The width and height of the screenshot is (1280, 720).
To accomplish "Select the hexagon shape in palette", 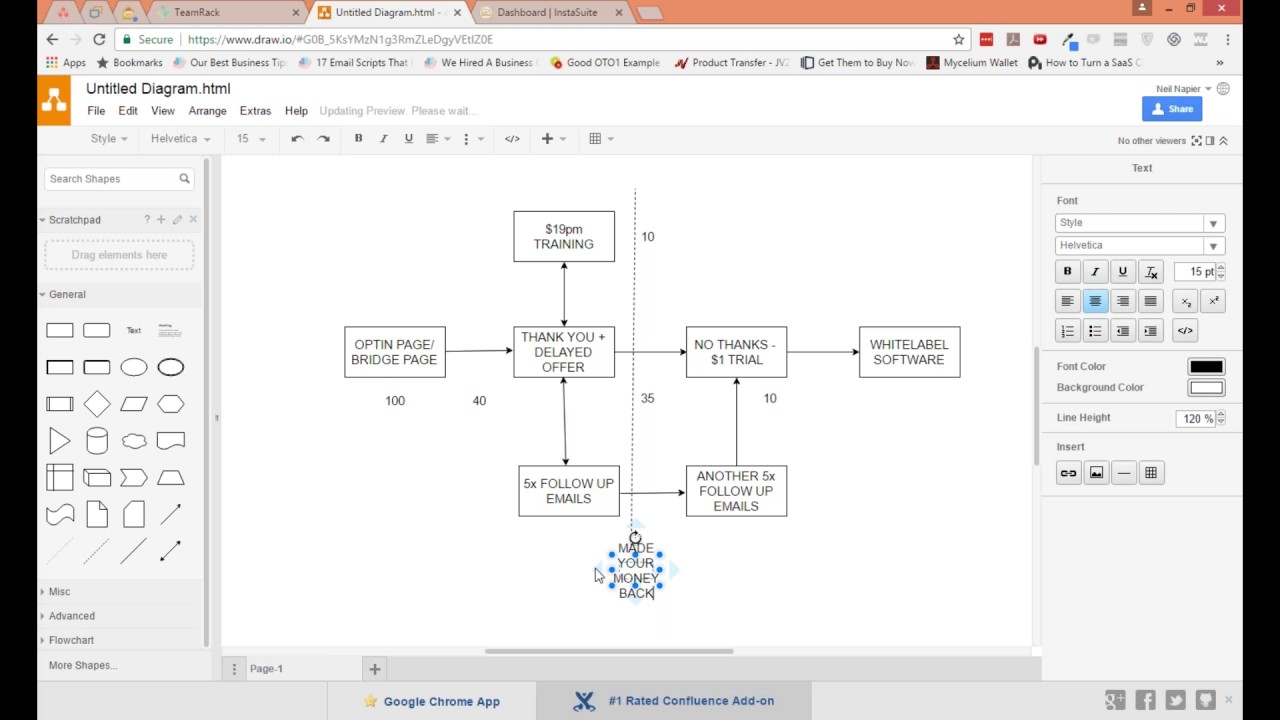I will pos(171,404).
